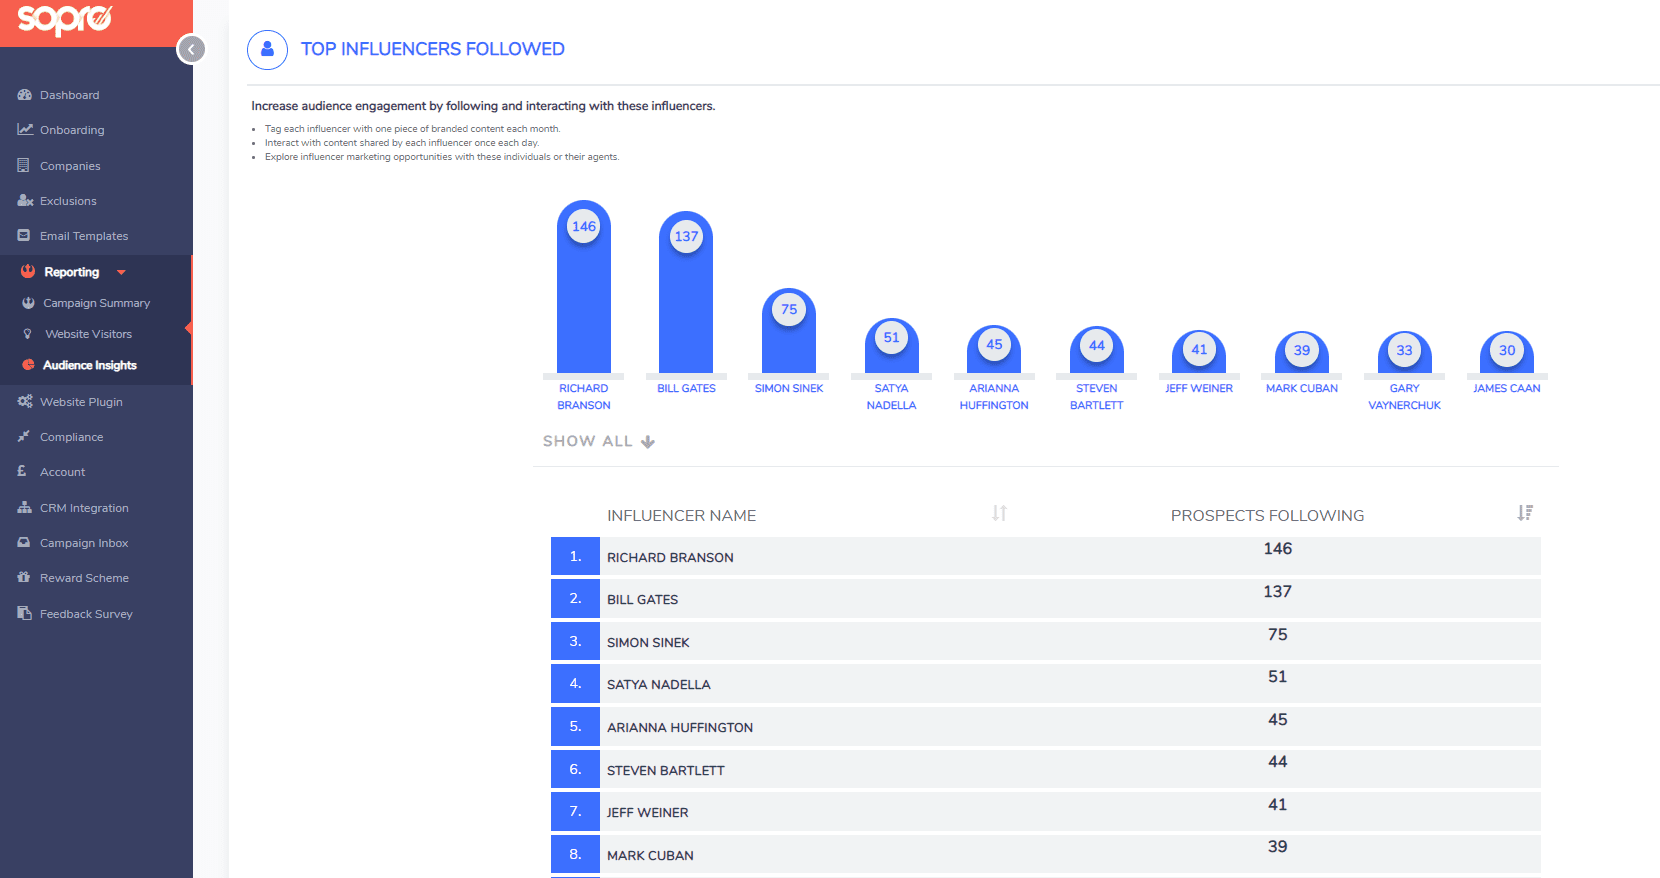1660x878 pixels.
Task: Open Campaign Summary report
Action: [x=96, y=303]
